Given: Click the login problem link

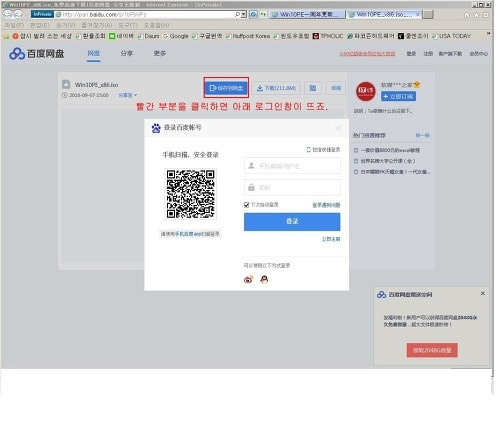Looking at the screenshot, I should (x=326, y=205).
